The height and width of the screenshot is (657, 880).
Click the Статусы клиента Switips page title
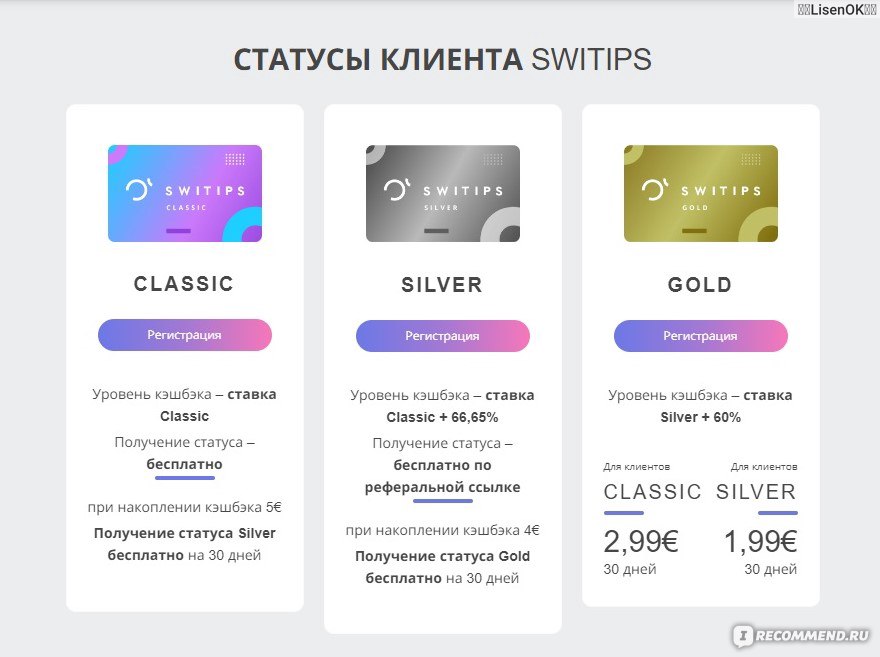tap(442, 59)
